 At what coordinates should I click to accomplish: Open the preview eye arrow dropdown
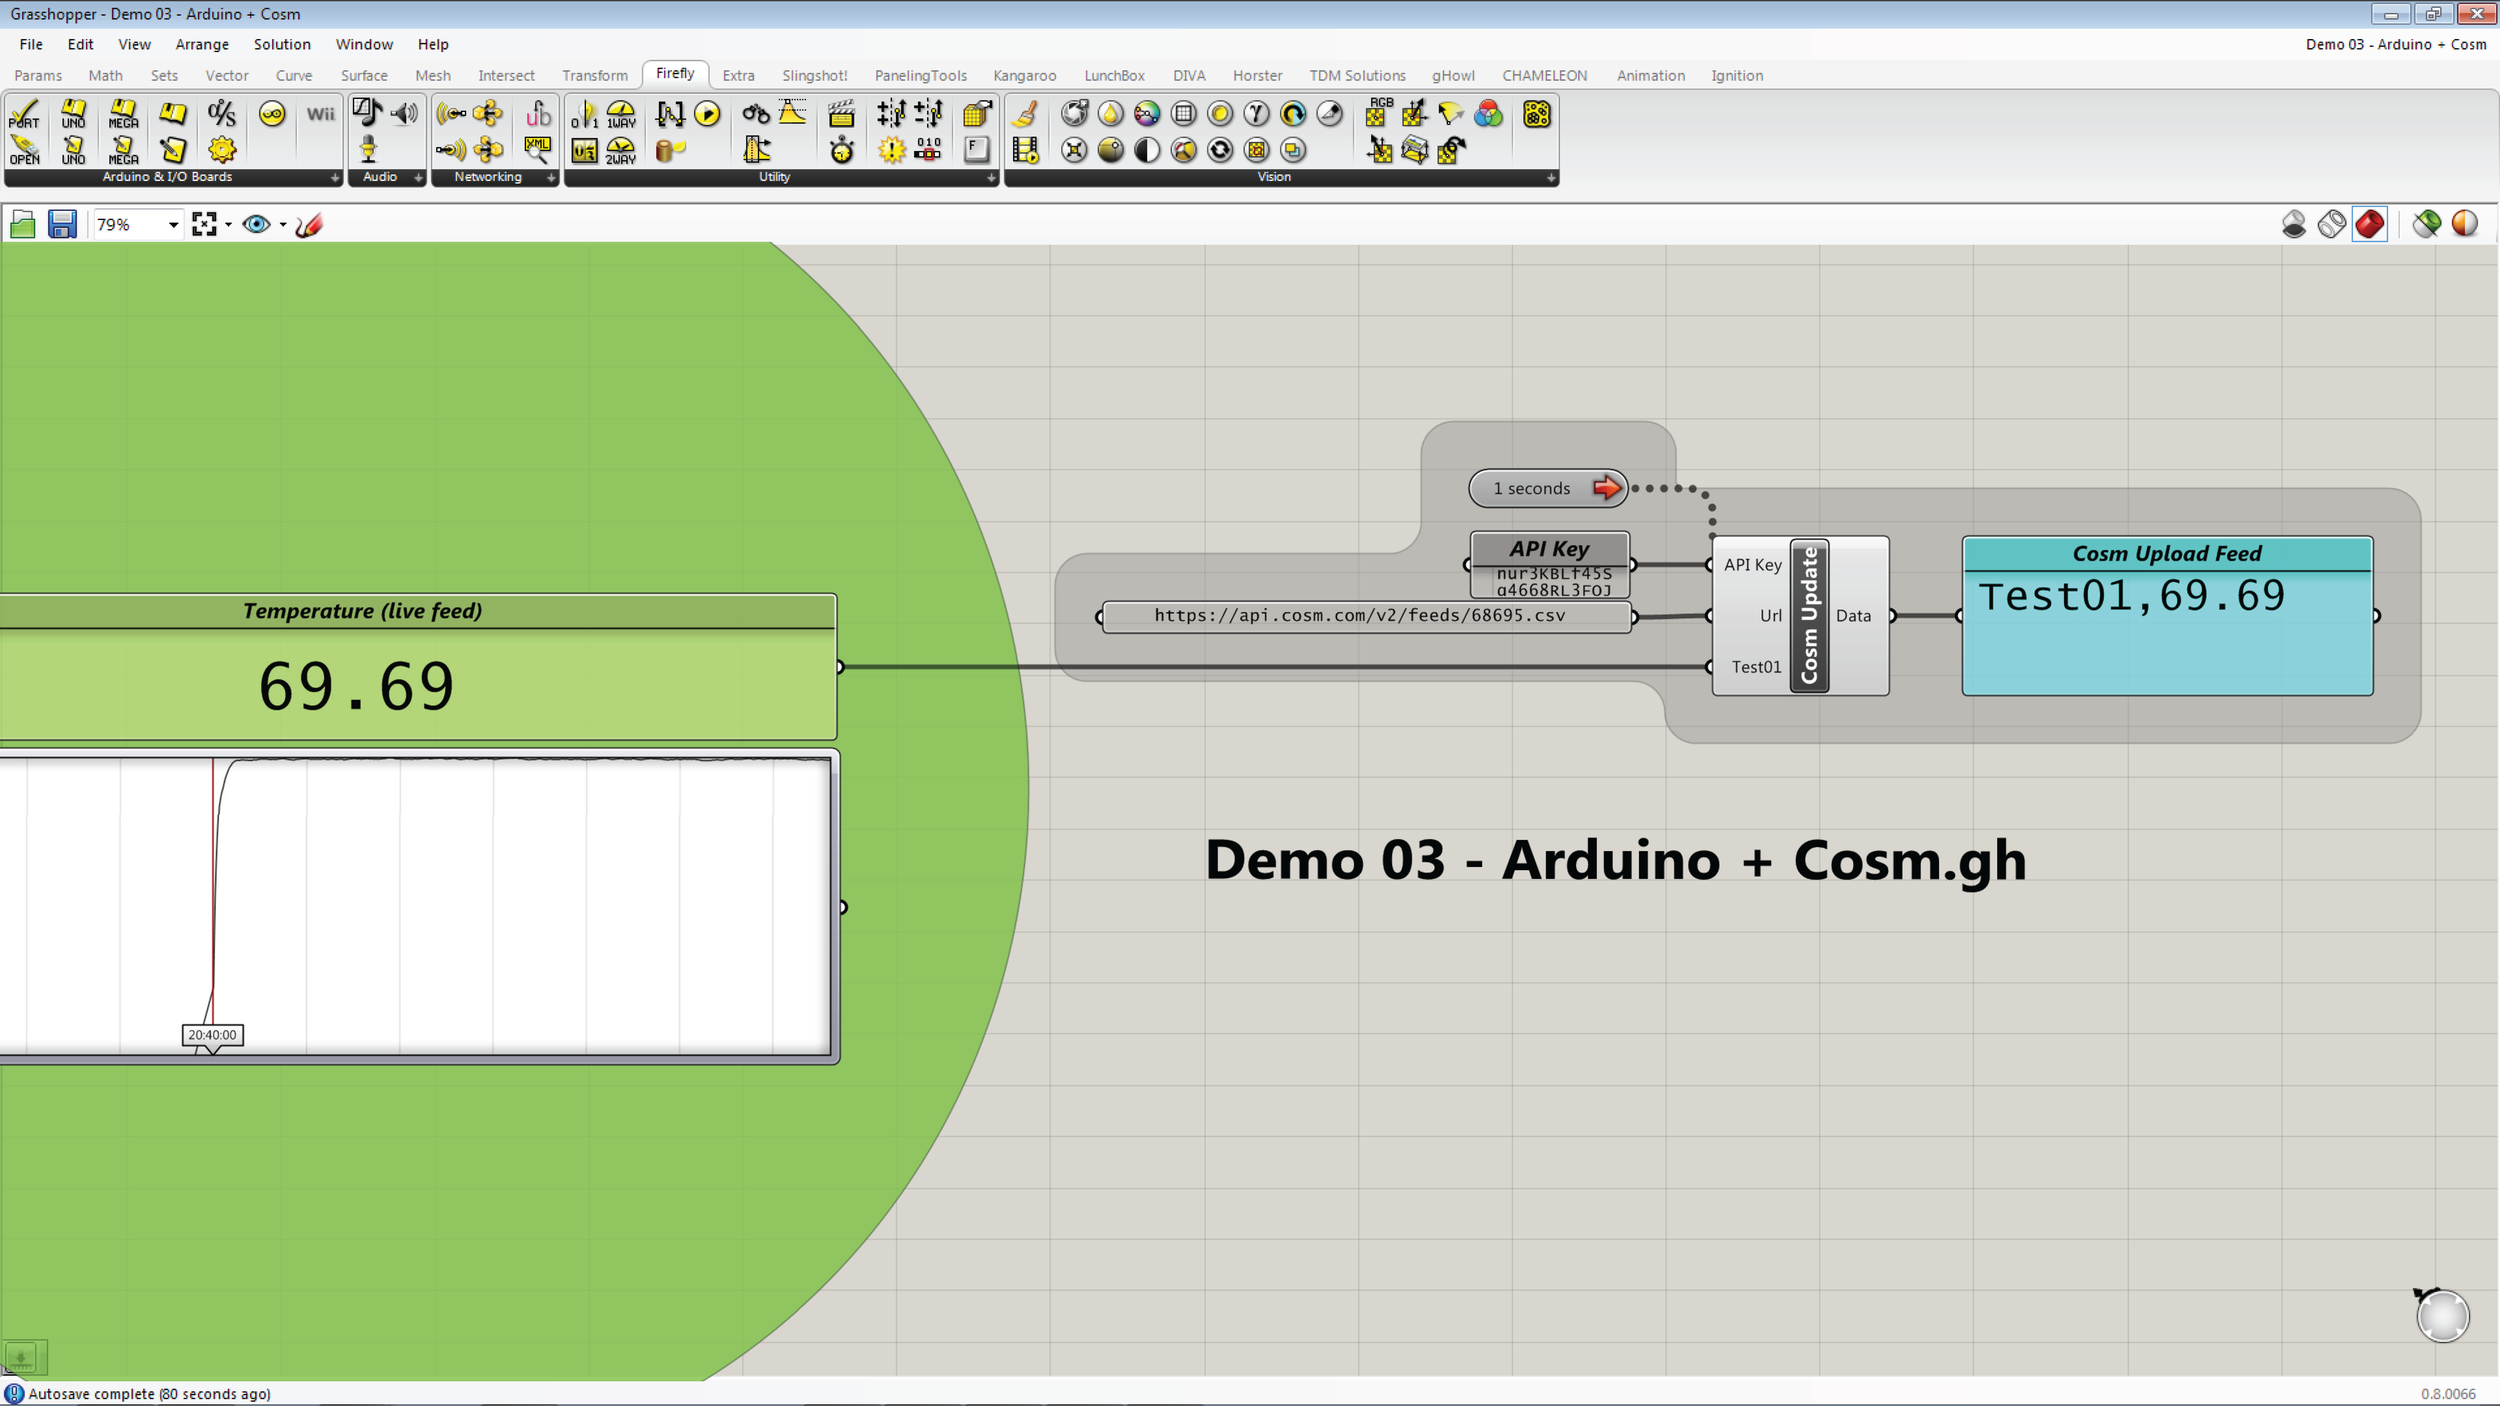[x=283, y=225]
